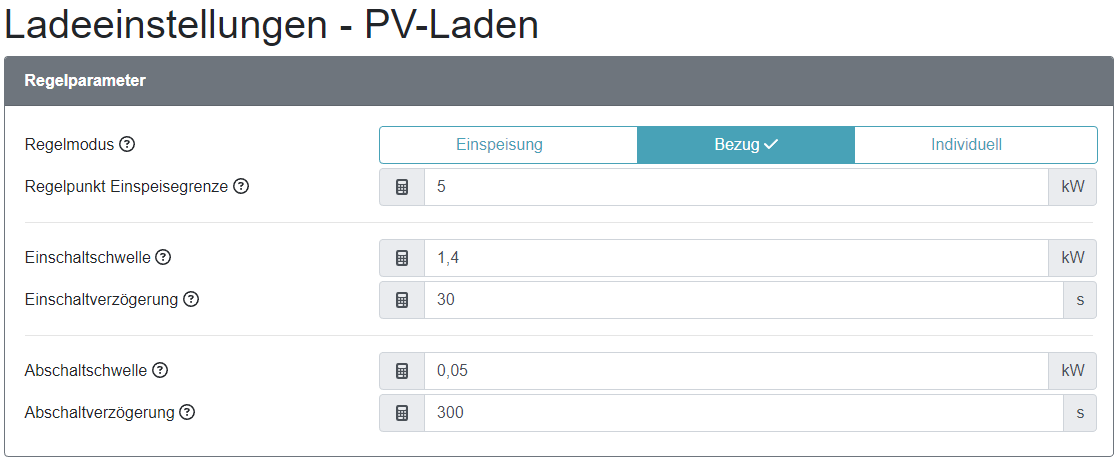
Task: Select Bezug control mode
Action: tap(745, 145)
